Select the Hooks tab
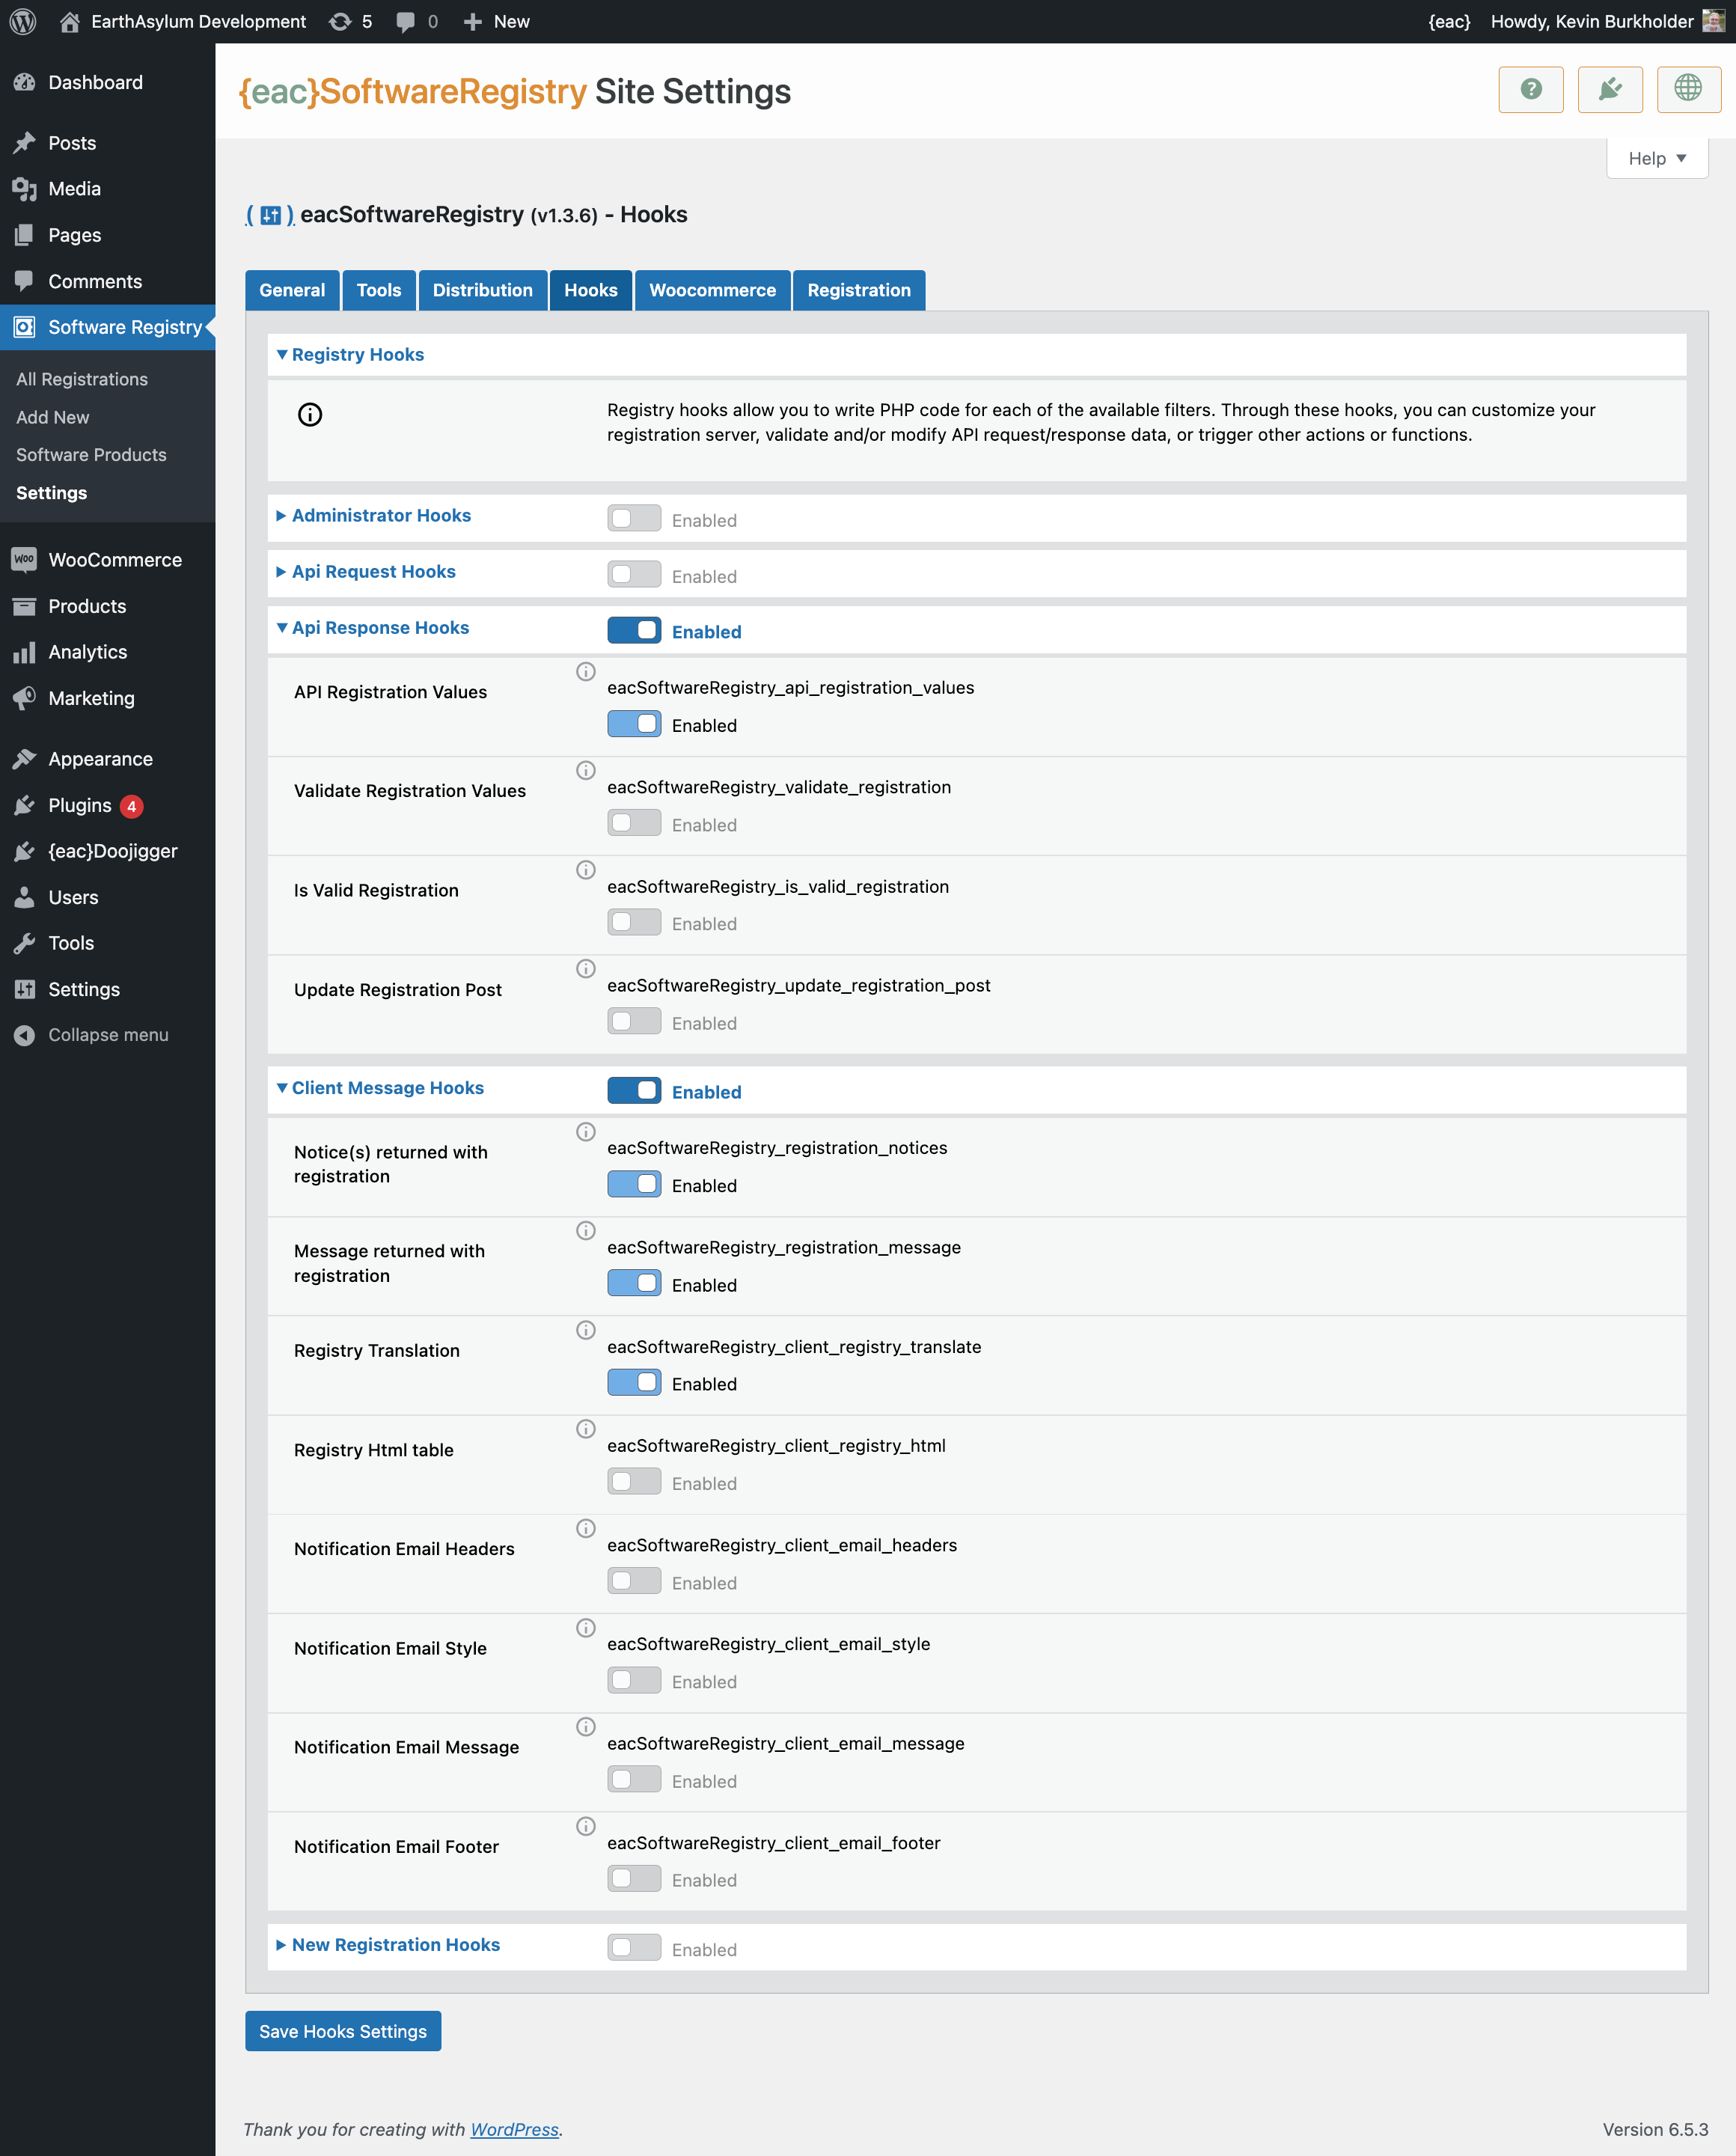 click(x=591, y=290)
